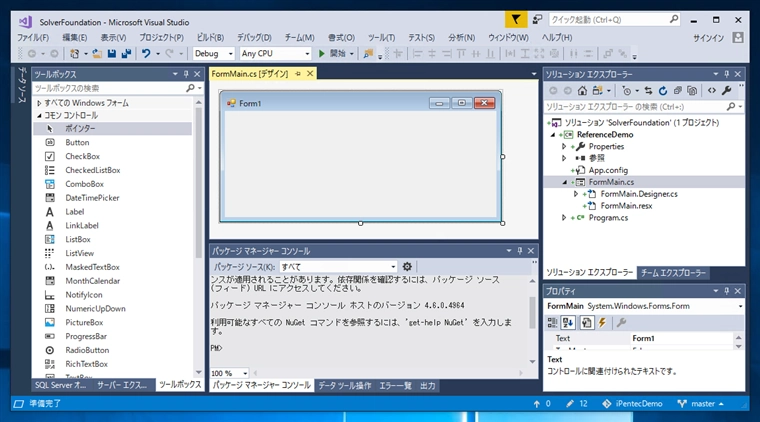Switch to the 出力 tab

tap(428, 386)
